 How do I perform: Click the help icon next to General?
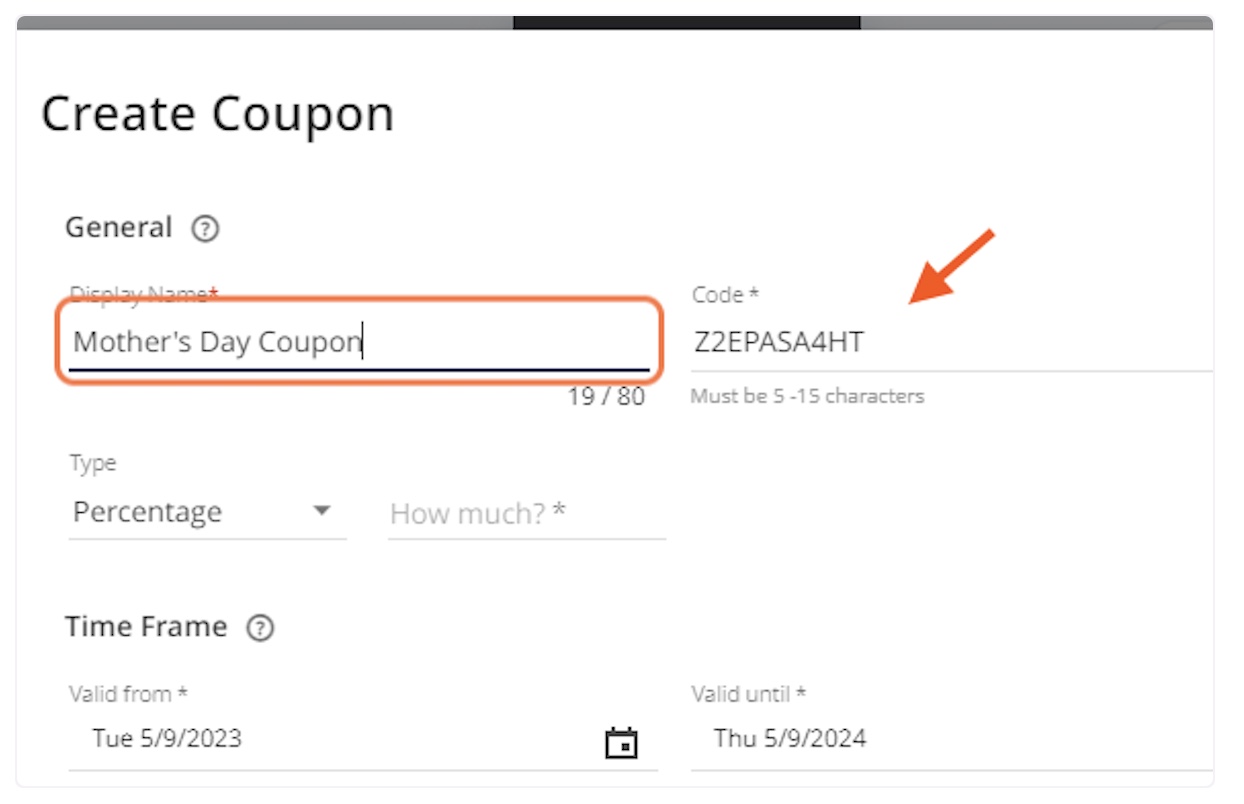coord(205,229)
